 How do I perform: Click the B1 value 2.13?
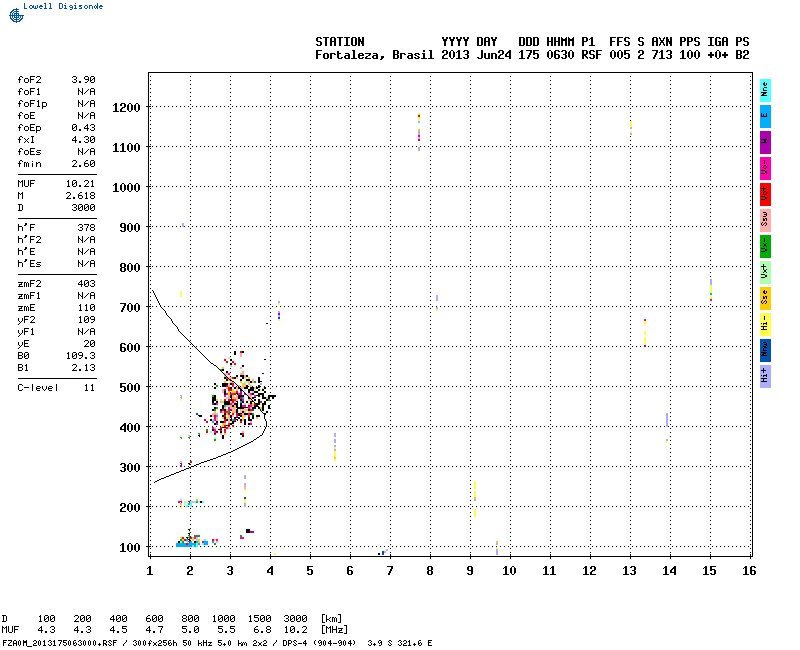83,368
